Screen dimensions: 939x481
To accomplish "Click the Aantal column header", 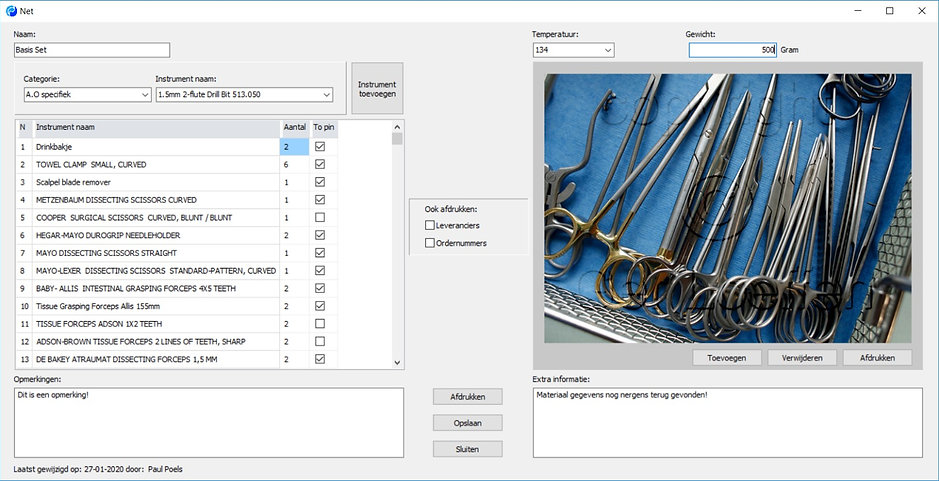I will pyautogui.click(x=295, y=127).
